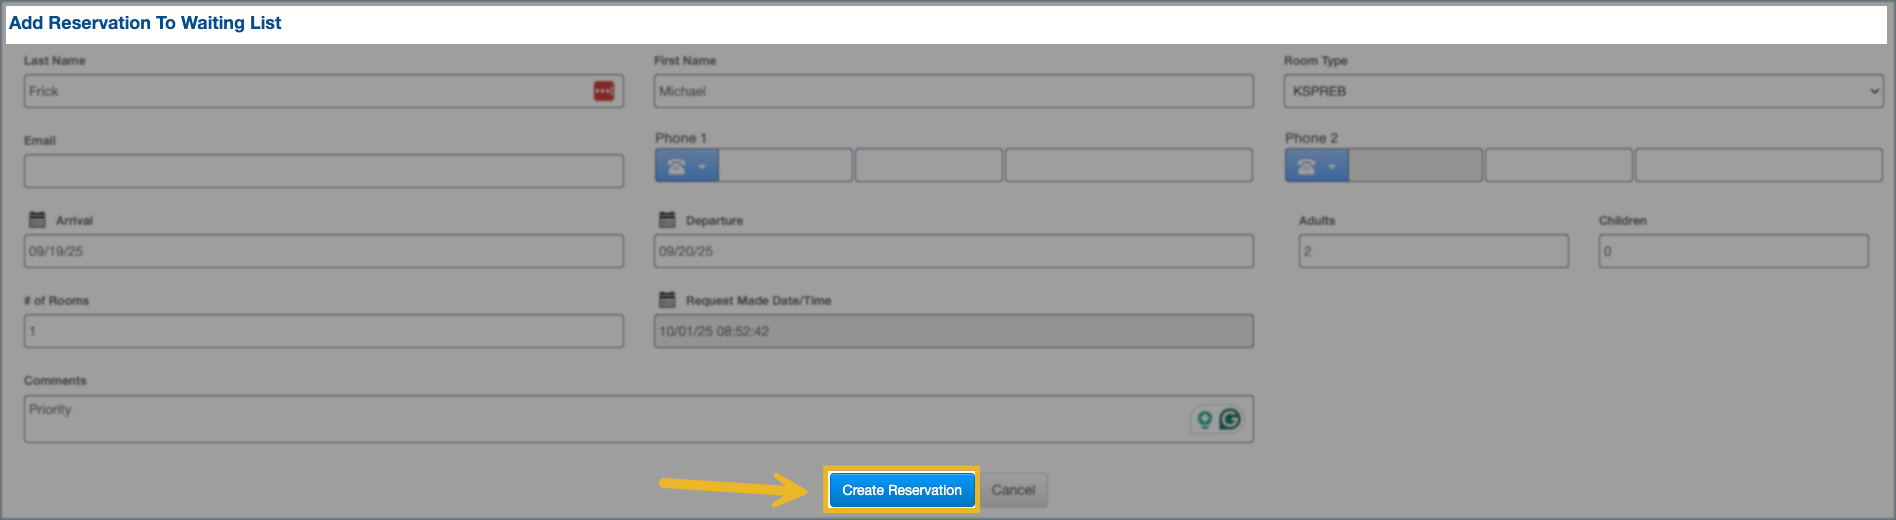The image size is (1896, 520).
Task: Click the Departure date field
Action: click(953, 251)
